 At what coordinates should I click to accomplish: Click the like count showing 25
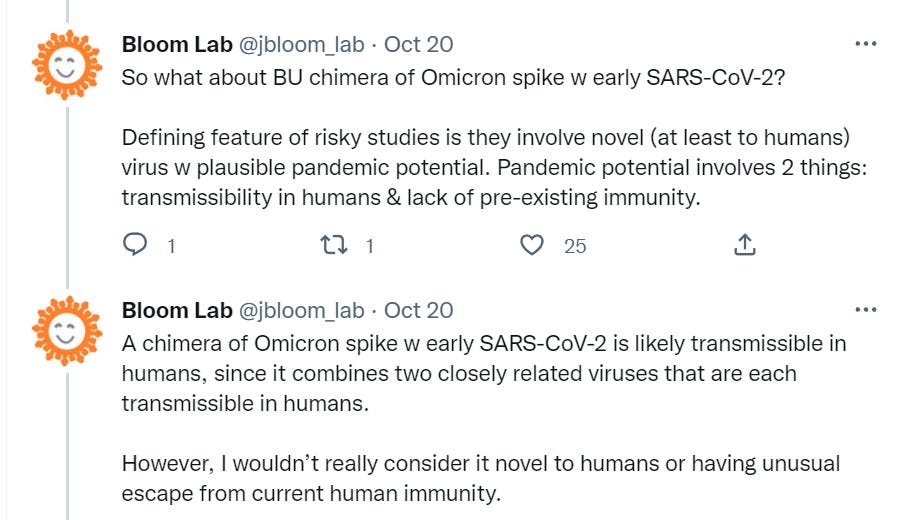point(575,246)
